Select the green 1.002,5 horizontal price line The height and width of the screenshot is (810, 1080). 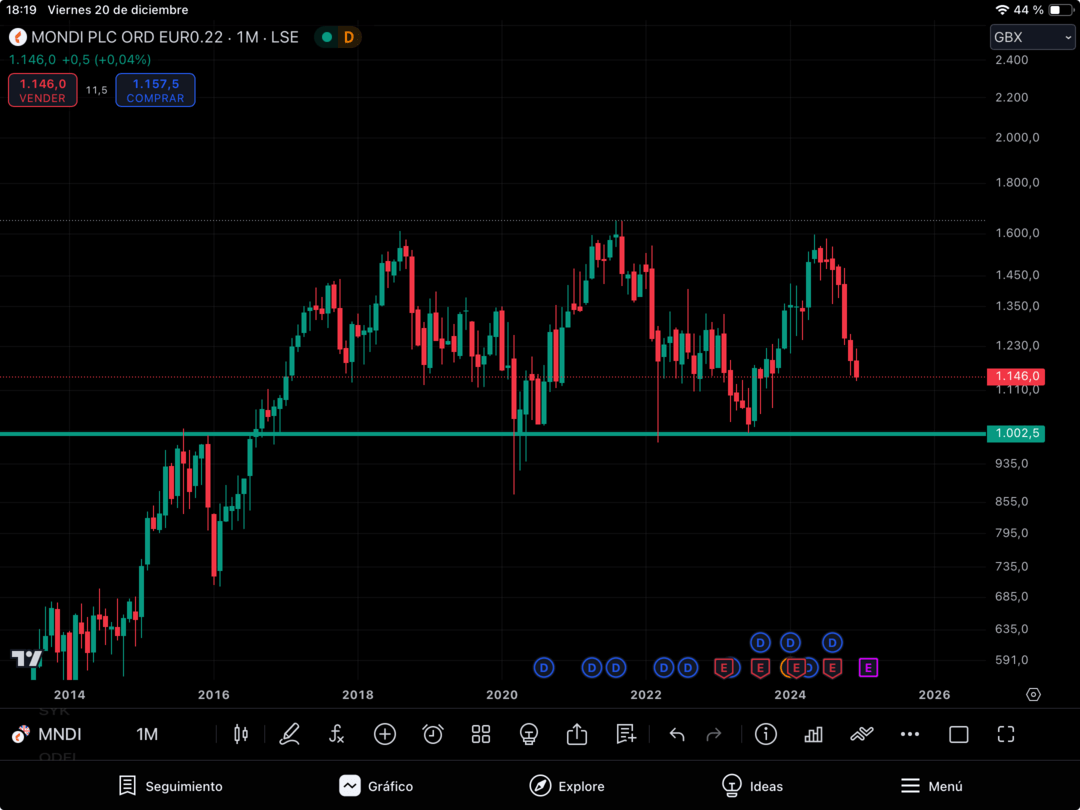(492, 434)
